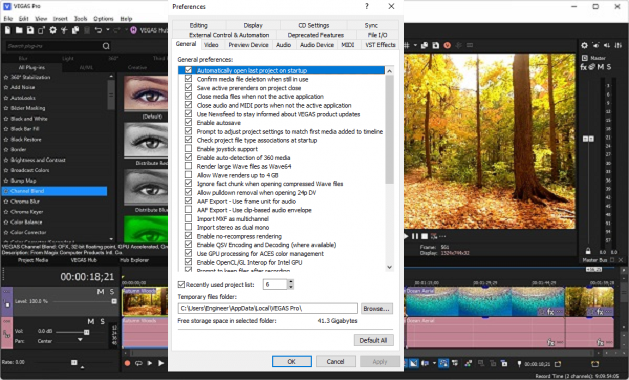
Task: Adjust video track Level slider handle
Action: pyautogui.click(x=114, y=301)
